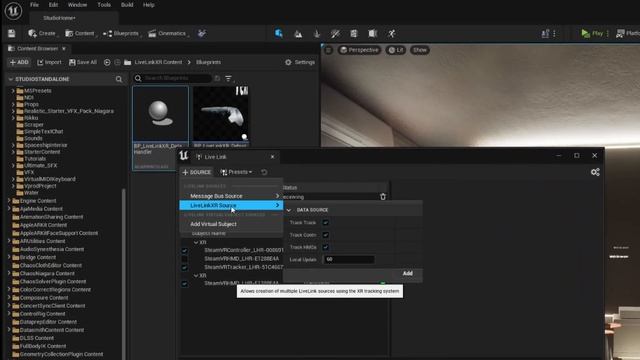Viewport: 640px width, 360px height.
Task: Click the Add button in Data Source
Action: point(407,273)
